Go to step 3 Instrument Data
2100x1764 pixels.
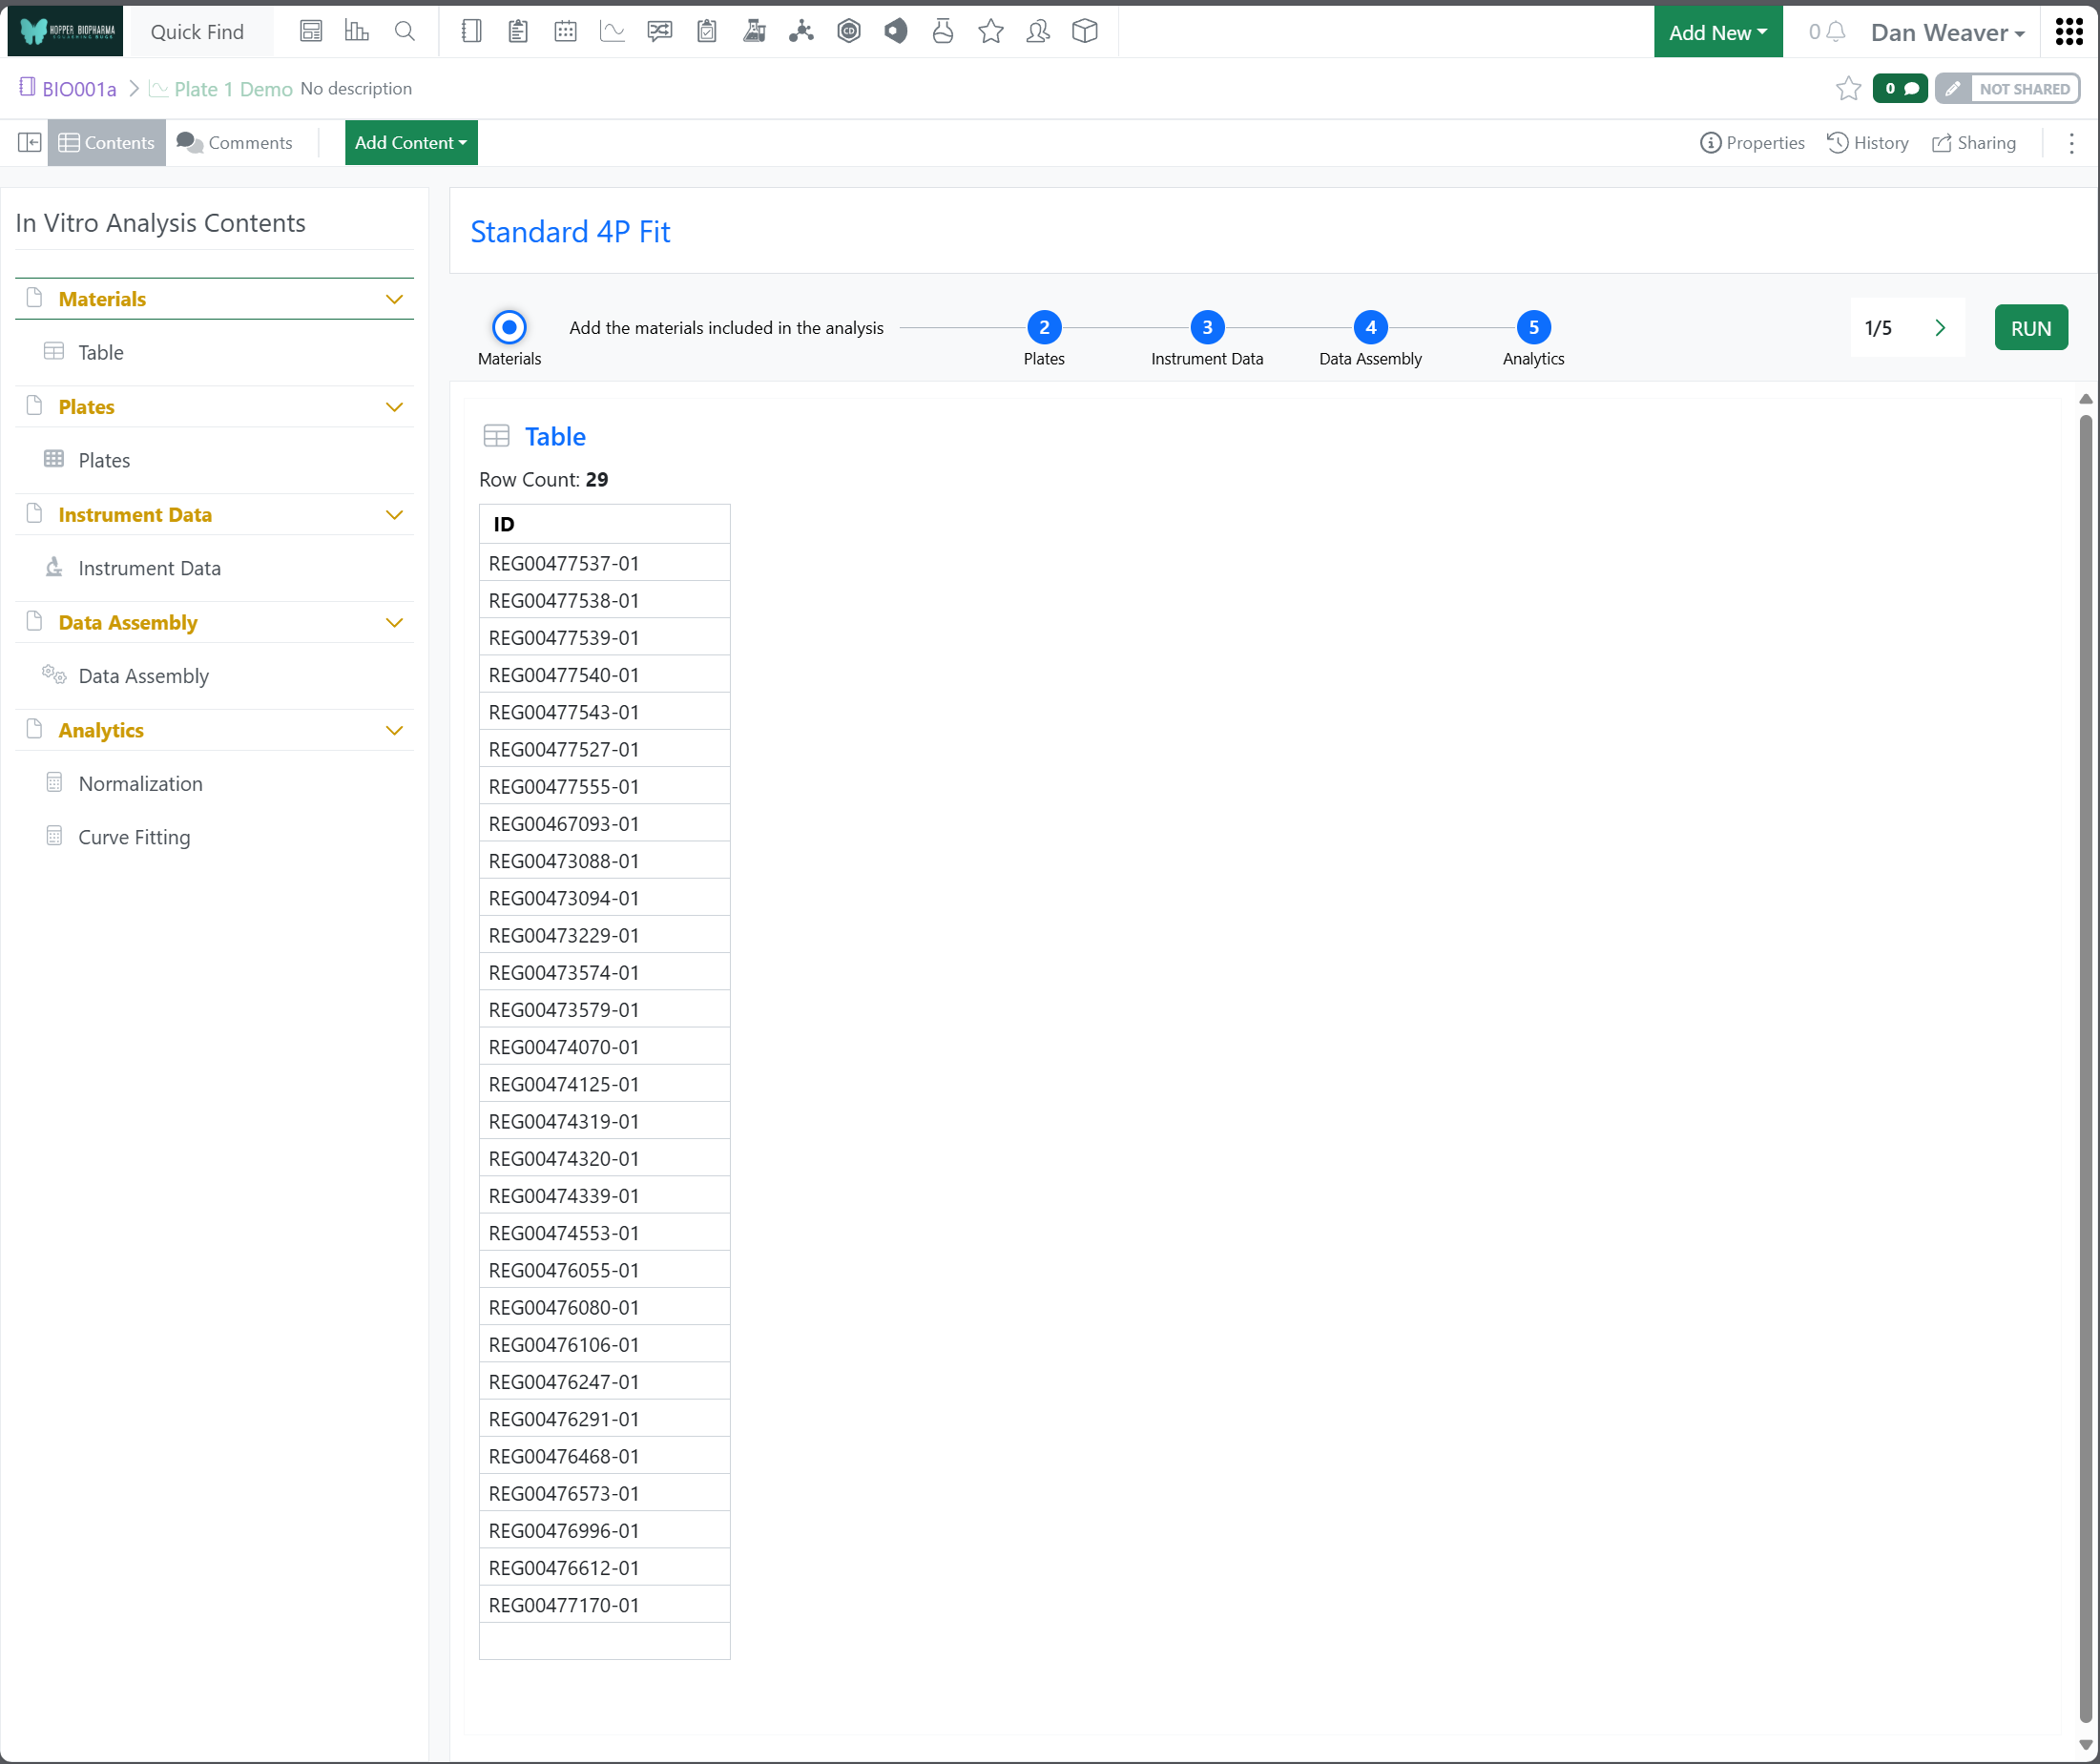1207,328
